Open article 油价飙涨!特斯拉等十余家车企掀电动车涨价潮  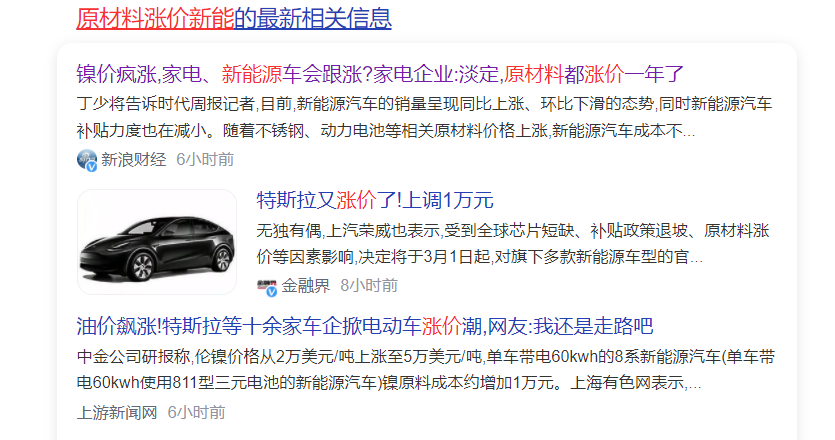(x=365, y=326)
